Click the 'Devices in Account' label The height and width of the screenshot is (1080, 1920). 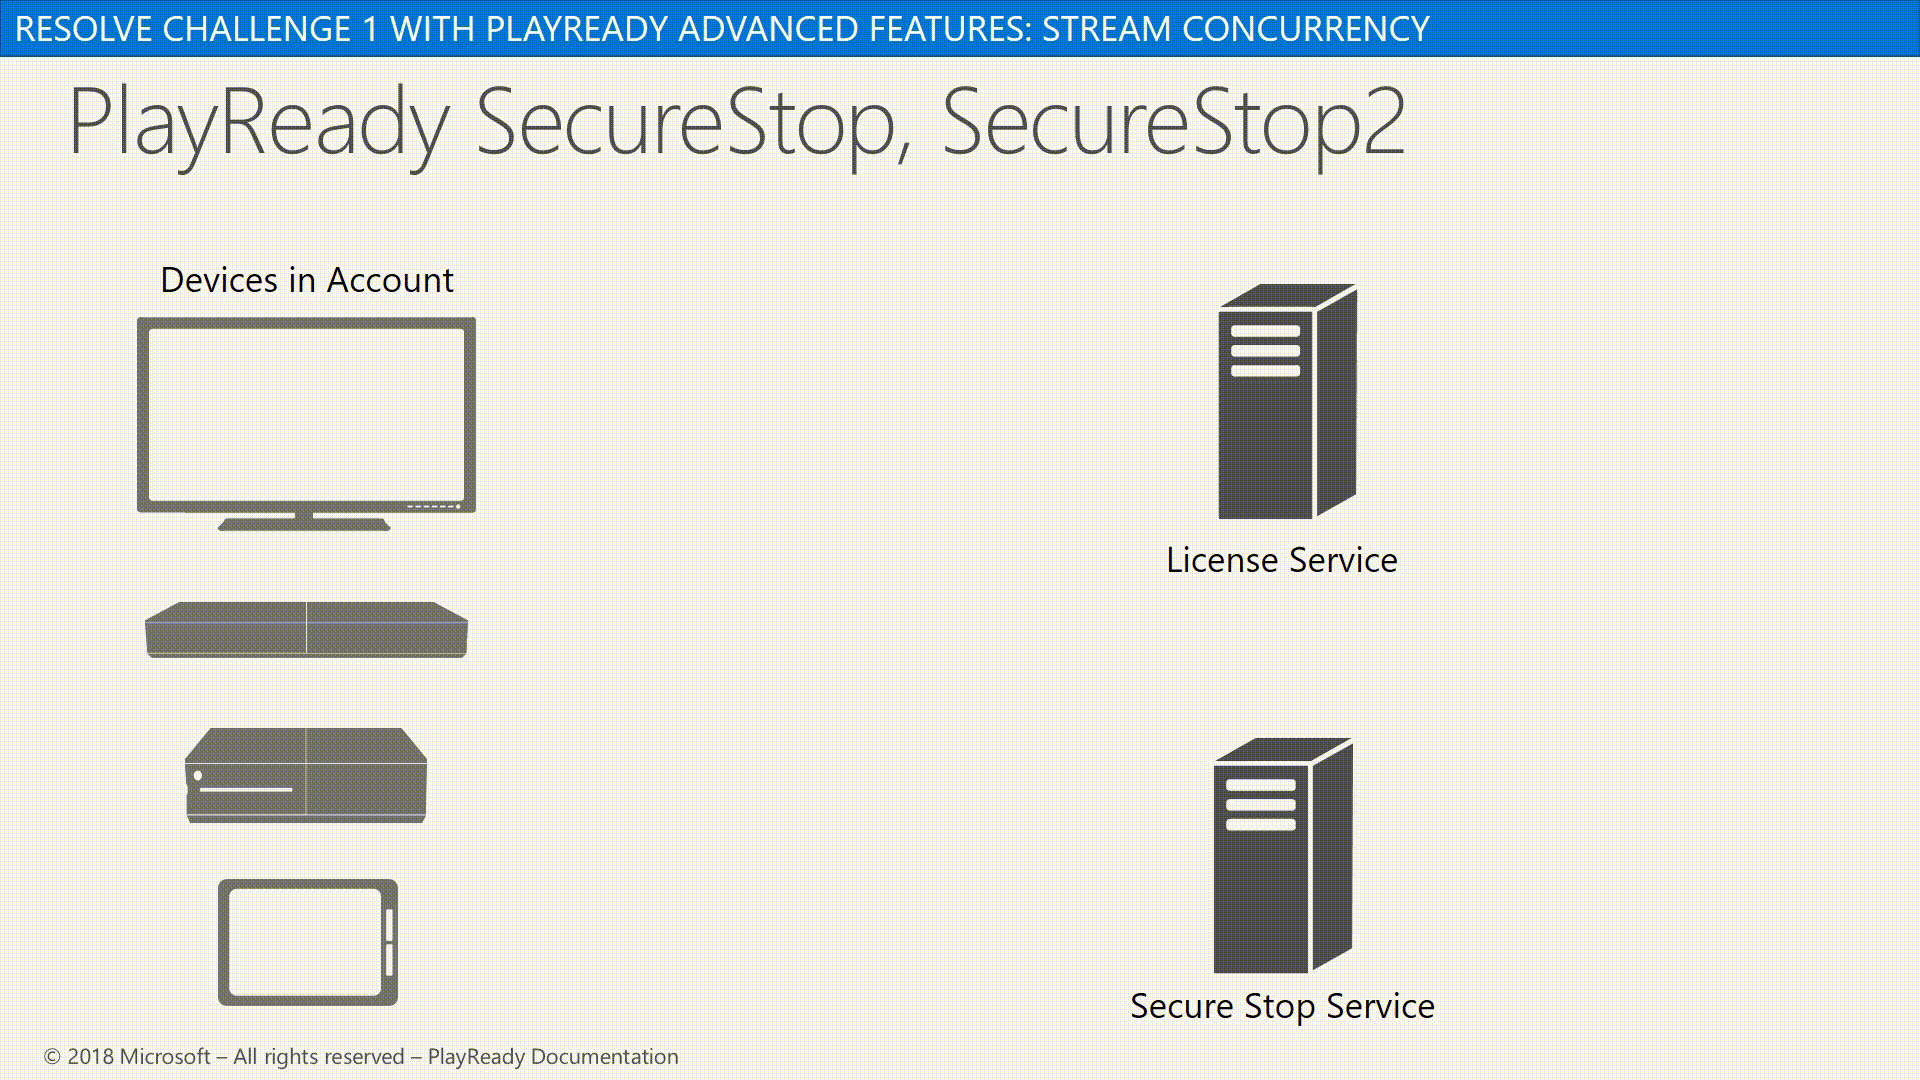pyautogui.click(x=307, y=280)
